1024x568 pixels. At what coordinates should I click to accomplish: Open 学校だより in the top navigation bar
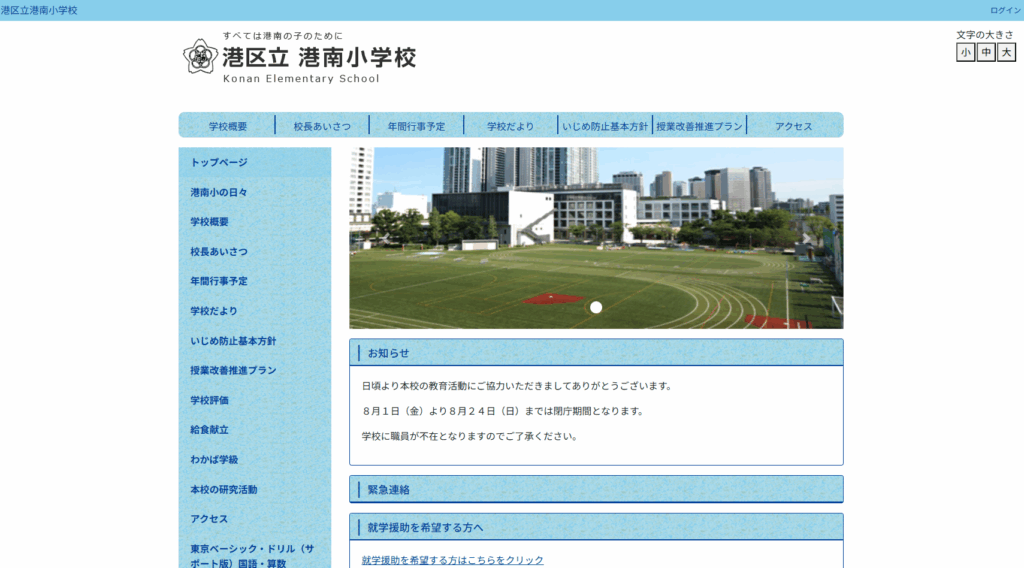[x=510, y=127]
